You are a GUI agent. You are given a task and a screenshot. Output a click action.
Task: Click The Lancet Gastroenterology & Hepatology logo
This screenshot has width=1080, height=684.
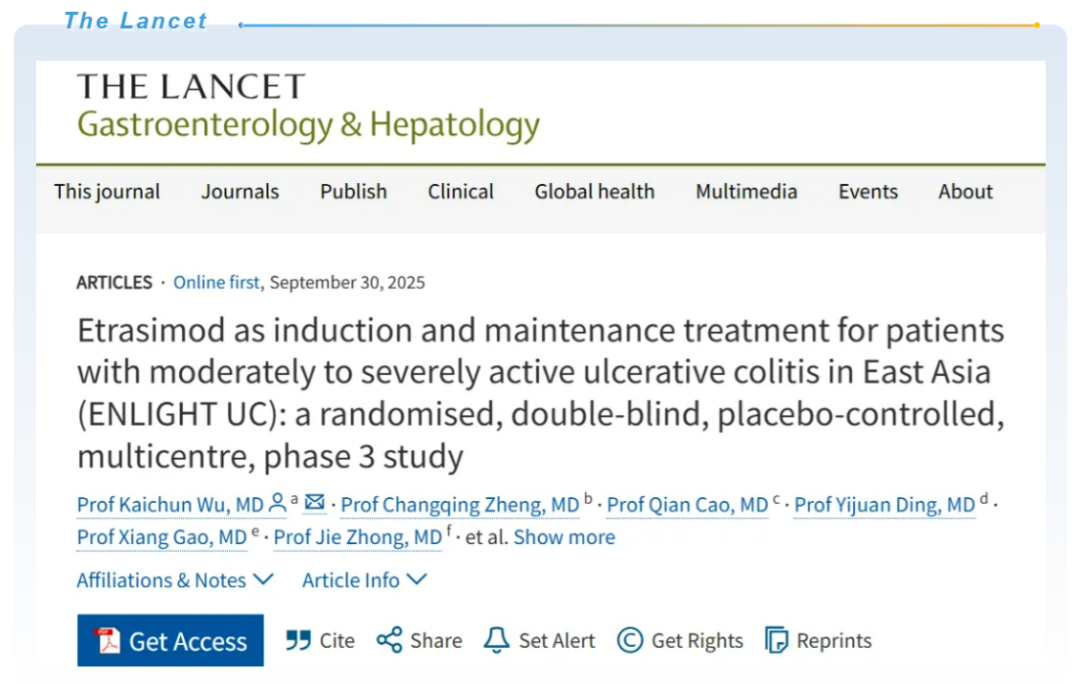click(x=308, y=107)
